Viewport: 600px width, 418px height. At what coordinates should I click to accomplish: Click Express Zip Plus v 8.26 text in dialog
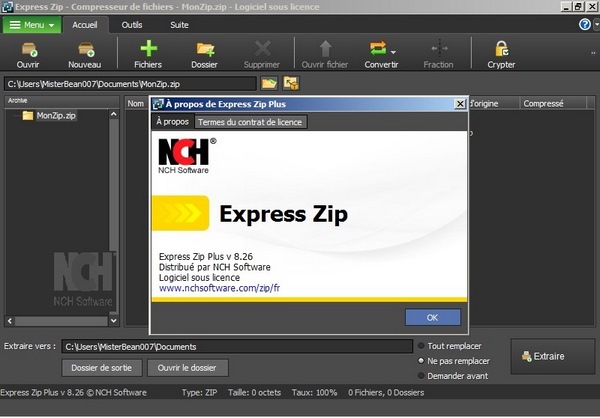point(206,256)
